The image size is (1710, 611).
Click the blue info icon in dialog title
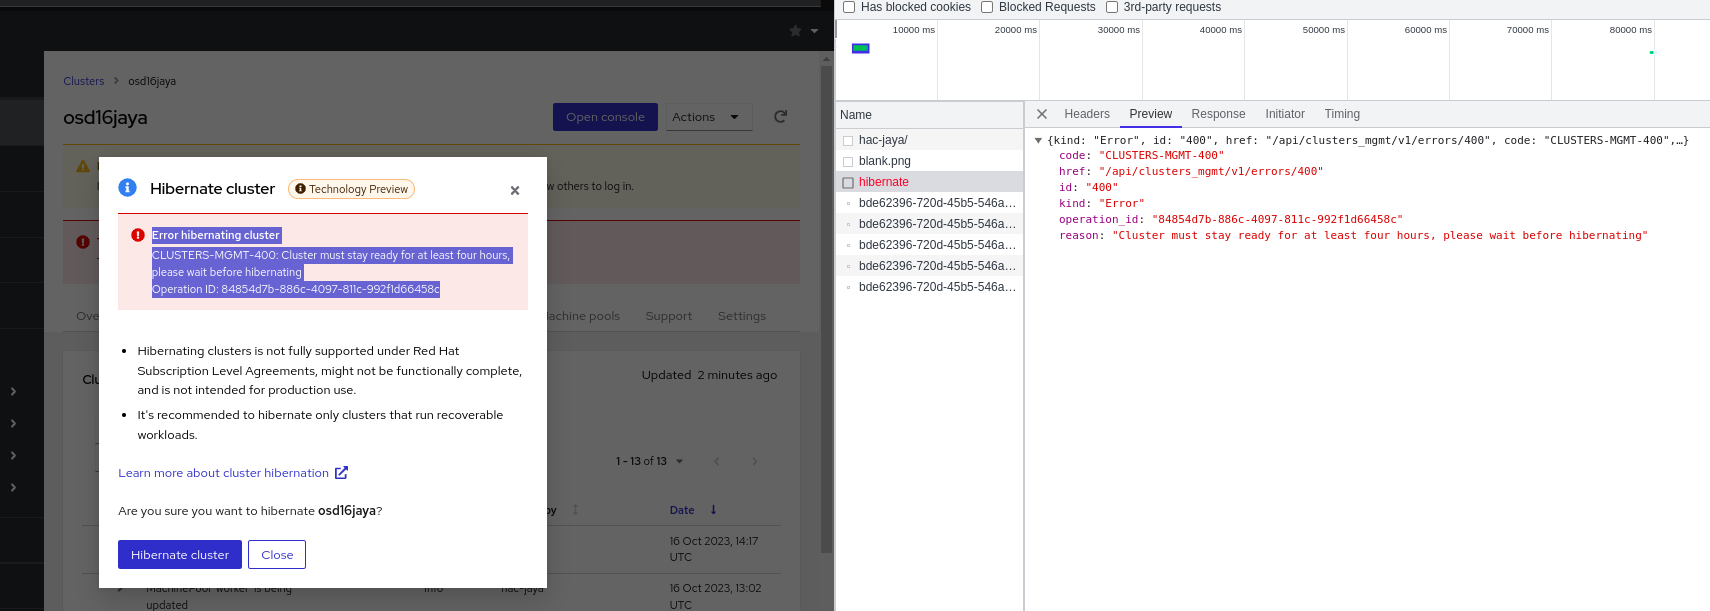(x=128, y=188)
